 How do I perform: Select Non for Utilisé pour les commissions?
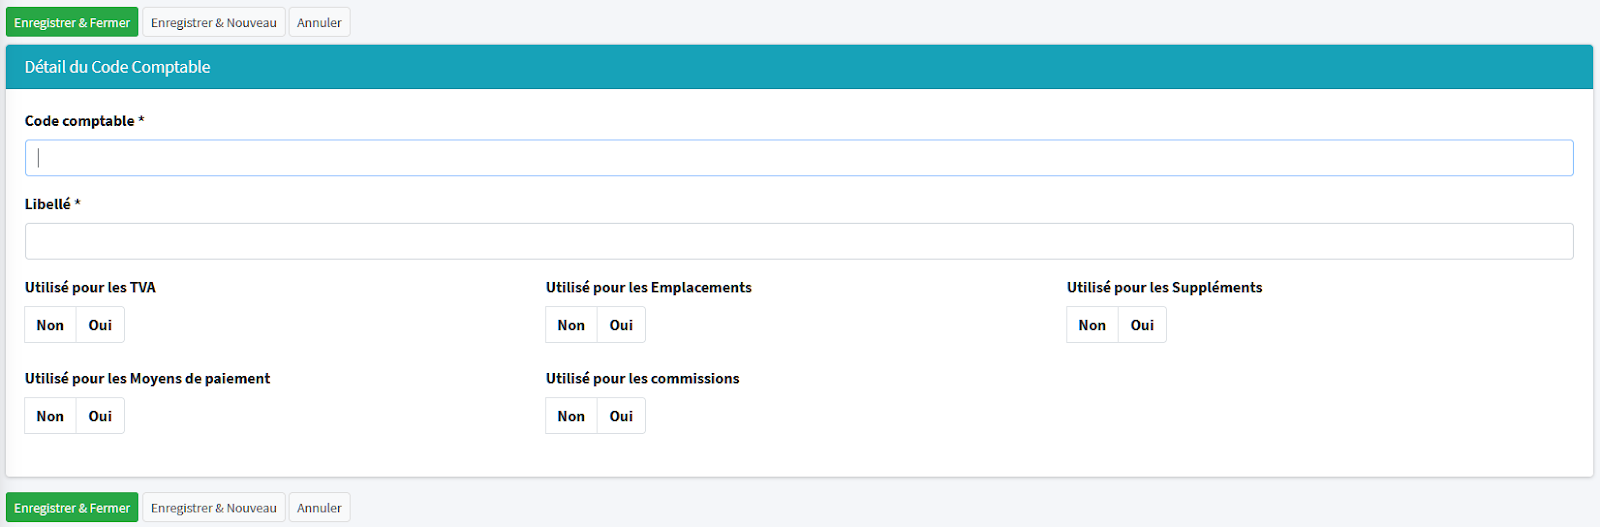pyautogui.click(x=571, y=416)
